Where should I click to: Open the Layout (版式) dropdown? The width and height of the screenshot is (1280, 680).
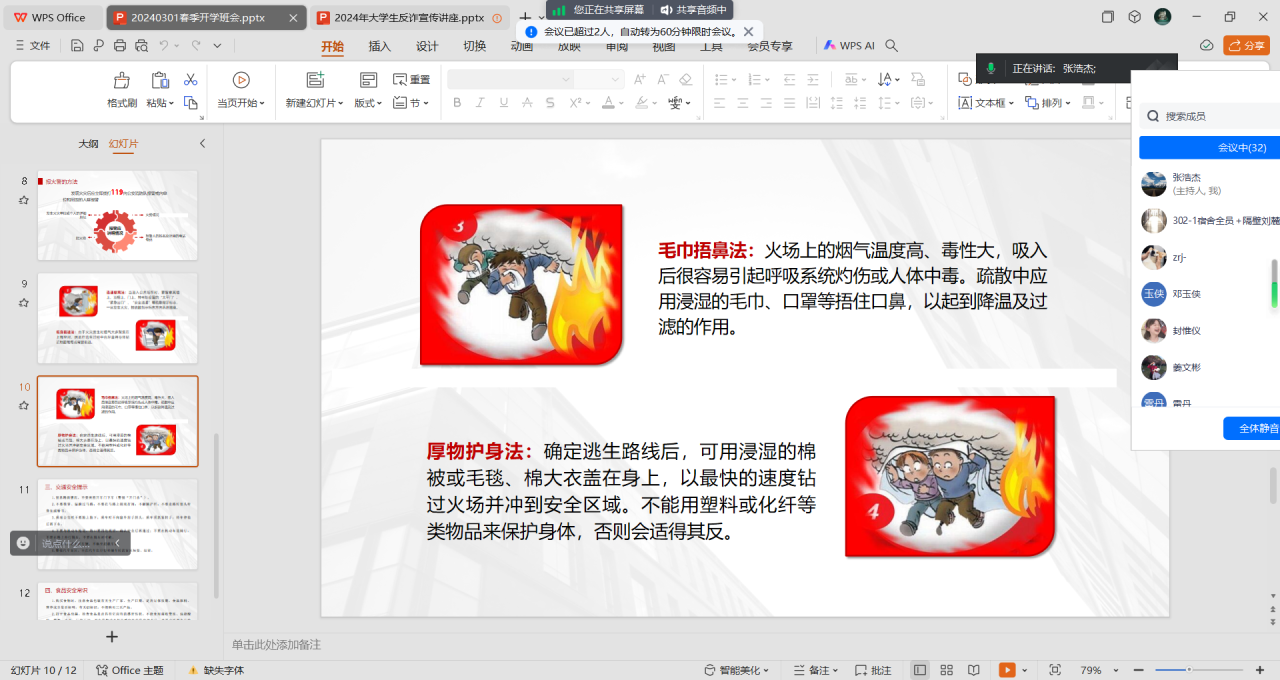367,103
